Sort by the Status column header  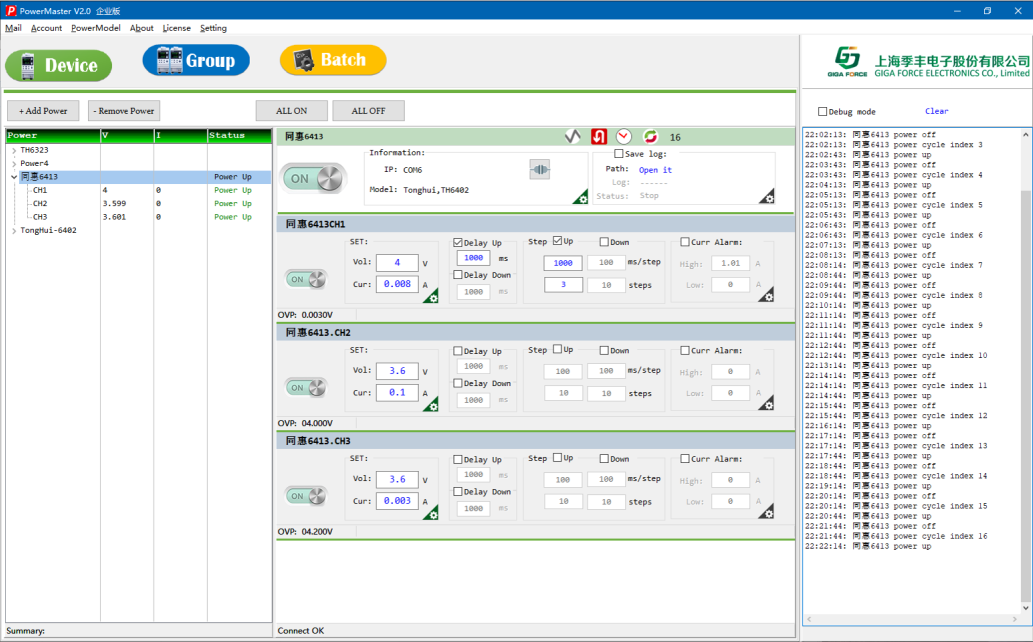(x=239, y=135)
